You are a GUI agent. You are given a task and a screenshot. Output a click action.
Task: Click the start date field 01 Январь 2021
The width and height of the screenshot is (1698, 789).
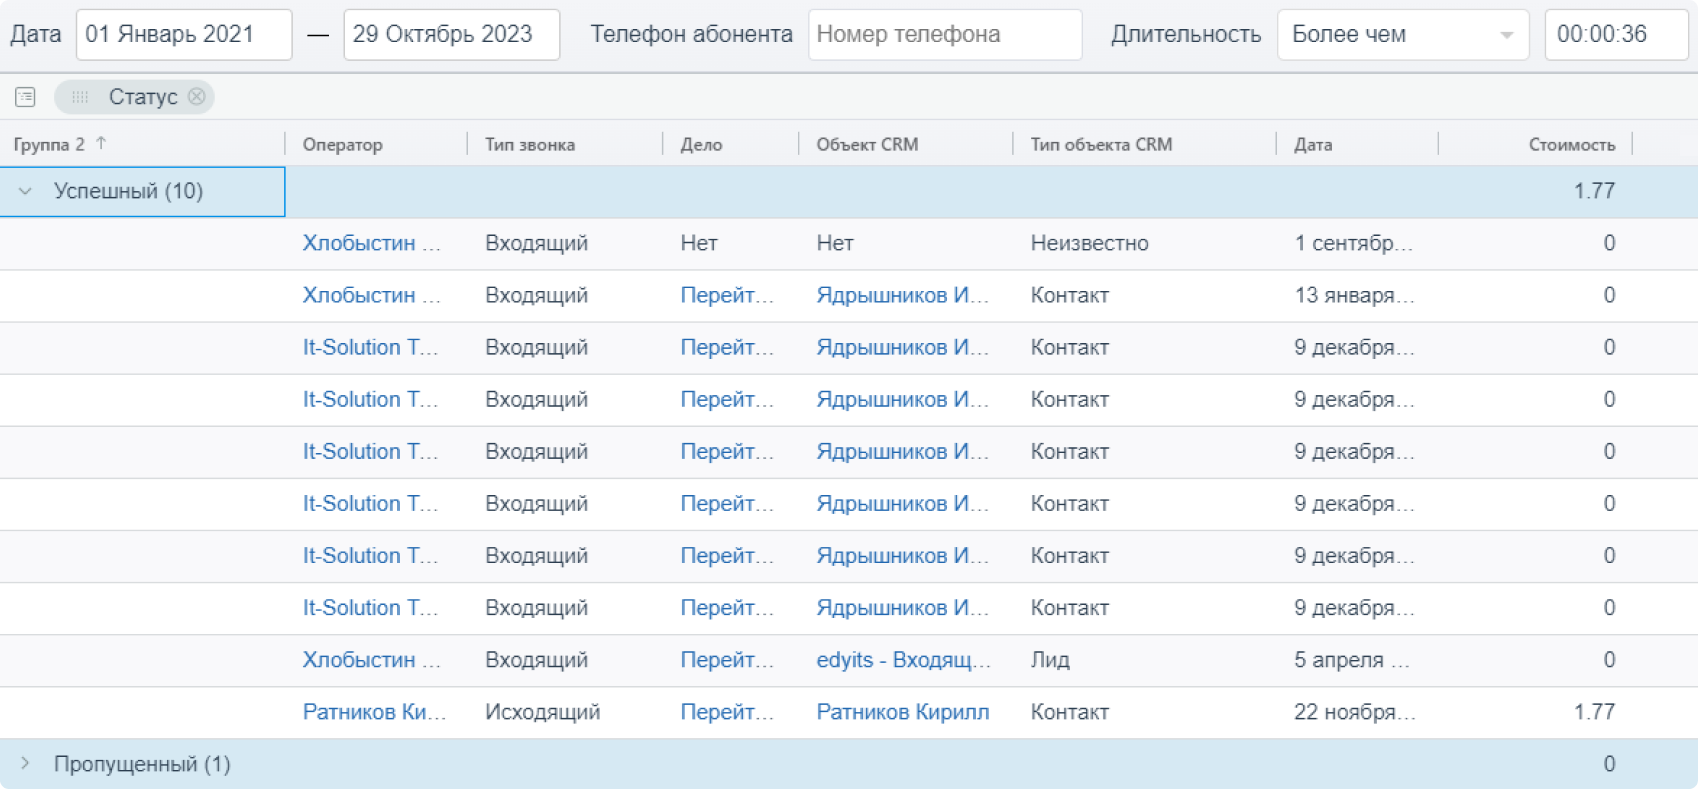tap(184, 35)
